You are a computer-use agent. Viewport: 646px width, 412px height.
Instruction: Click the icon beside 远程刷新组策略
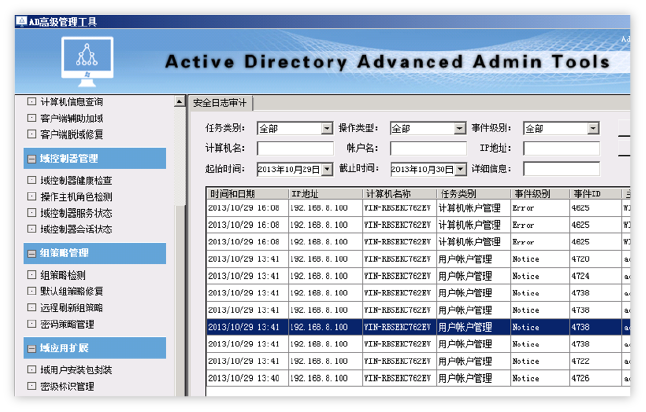31,307
